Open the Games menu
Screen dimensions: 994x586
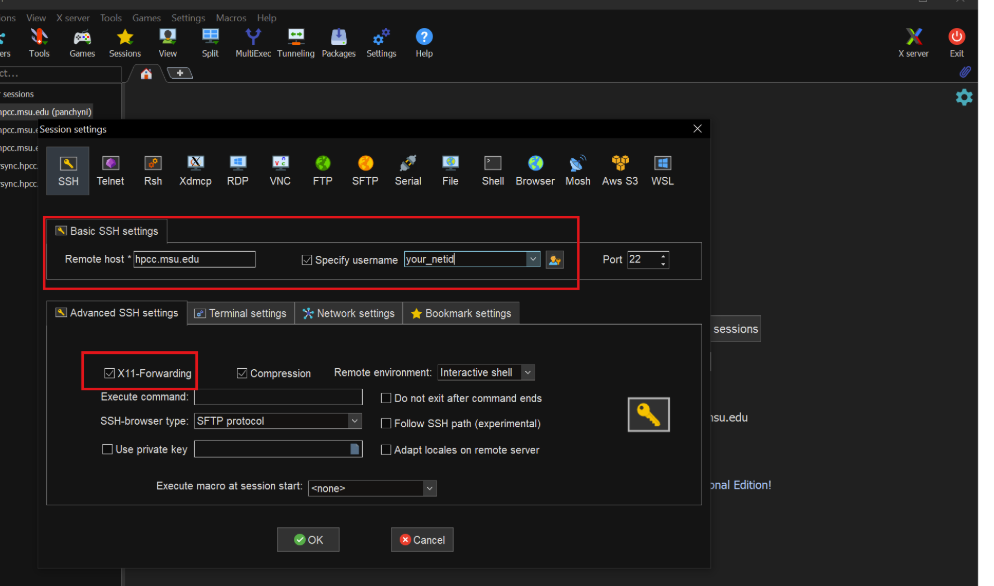tap(146, 18)
